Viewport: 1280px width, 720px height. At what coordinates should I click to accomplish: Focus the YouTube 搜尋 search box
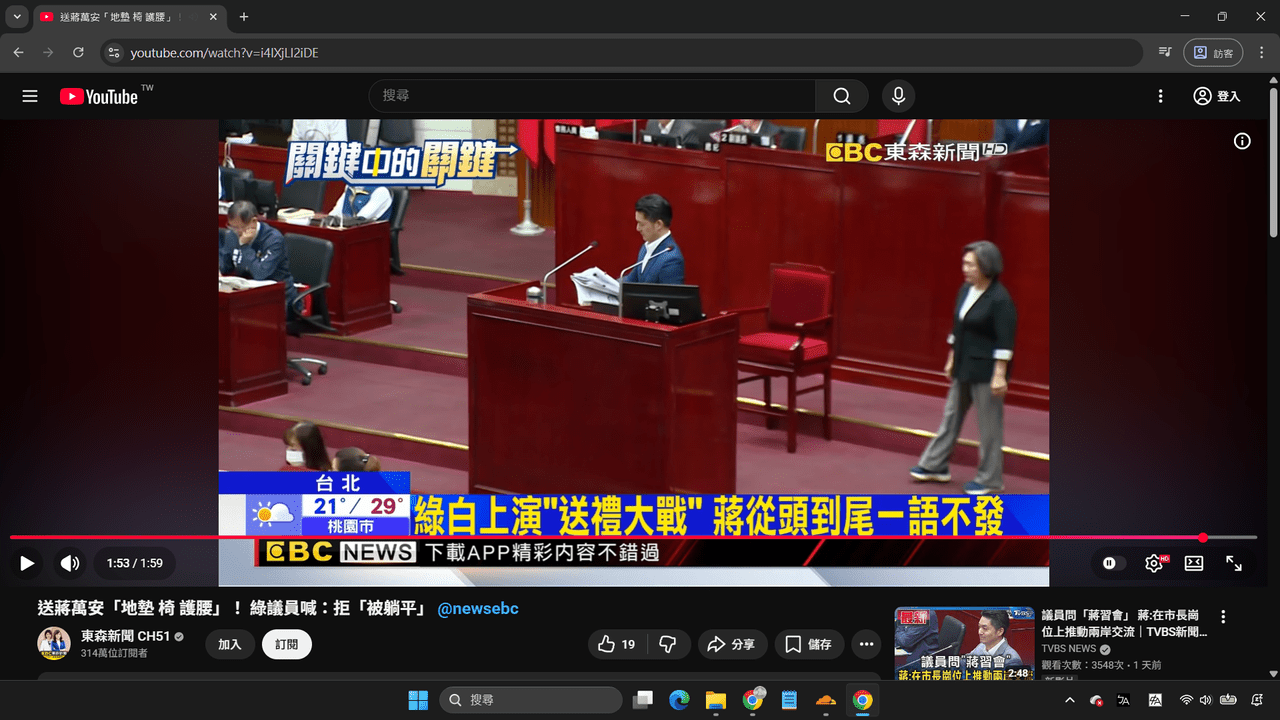pyautogui.click(x=592, y=96)
